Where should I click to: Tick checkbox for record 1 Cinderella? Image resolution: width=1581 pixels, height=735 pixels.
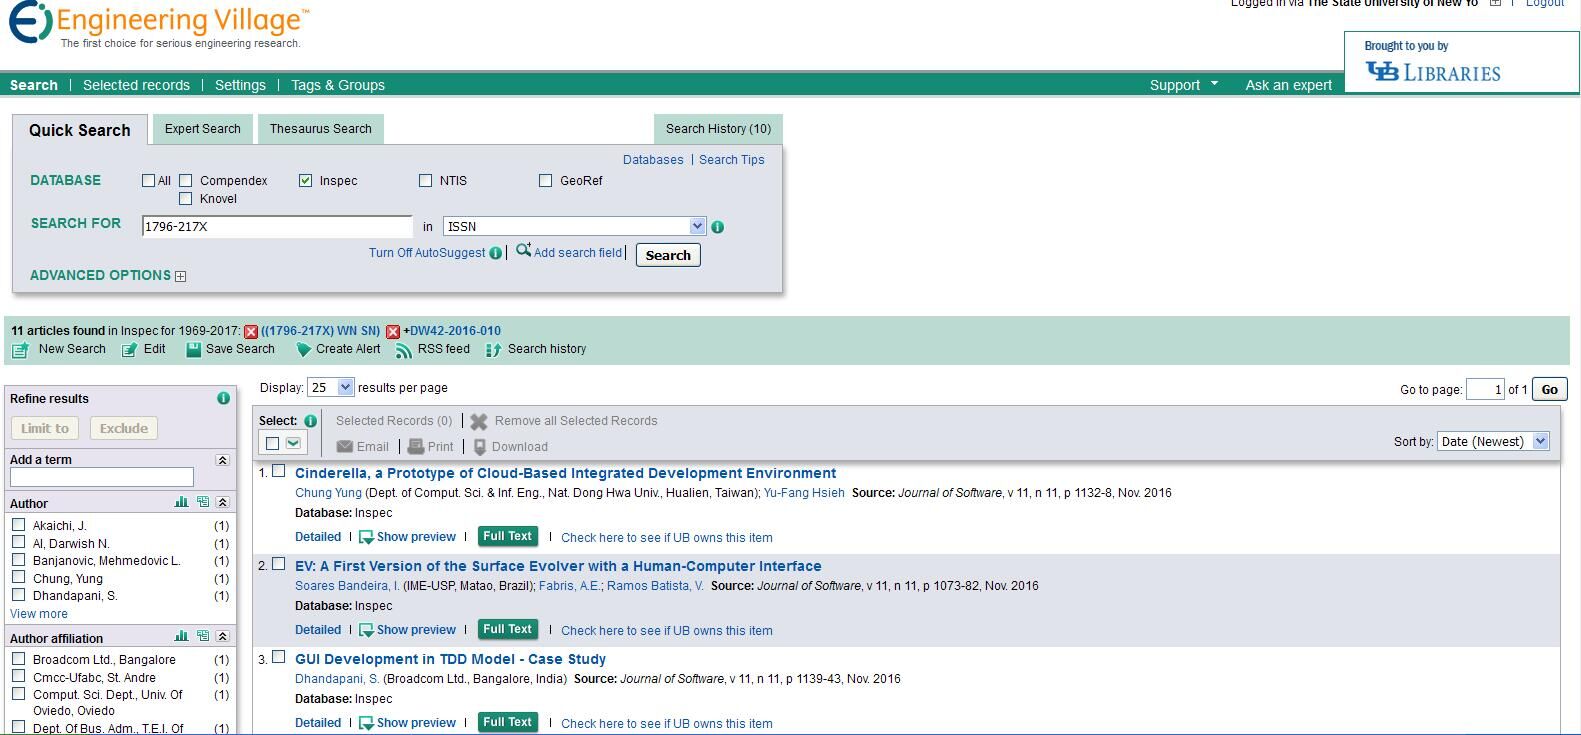[279, 471]
